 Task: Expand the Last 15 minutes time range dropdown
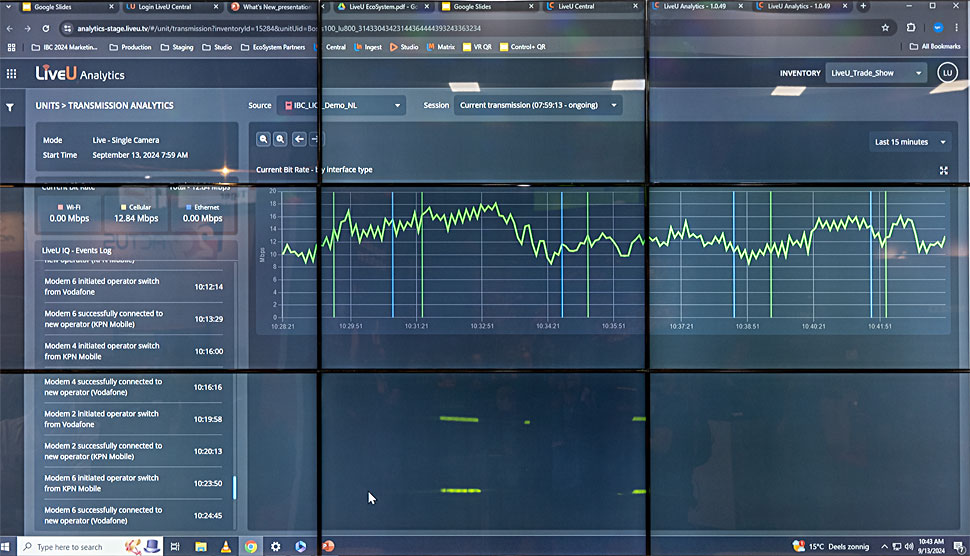click(x=909, y=142)
